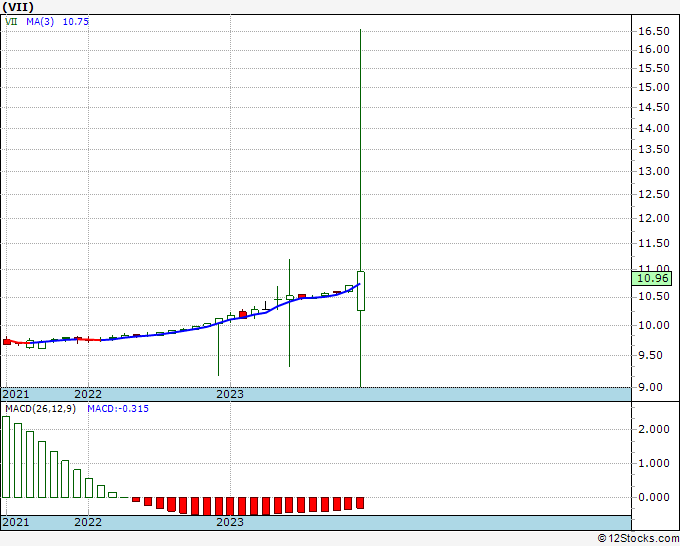Viewport: 680px width, 546px height.
Task: Click the 10.75 moving average value
Action: pos(75,21)
